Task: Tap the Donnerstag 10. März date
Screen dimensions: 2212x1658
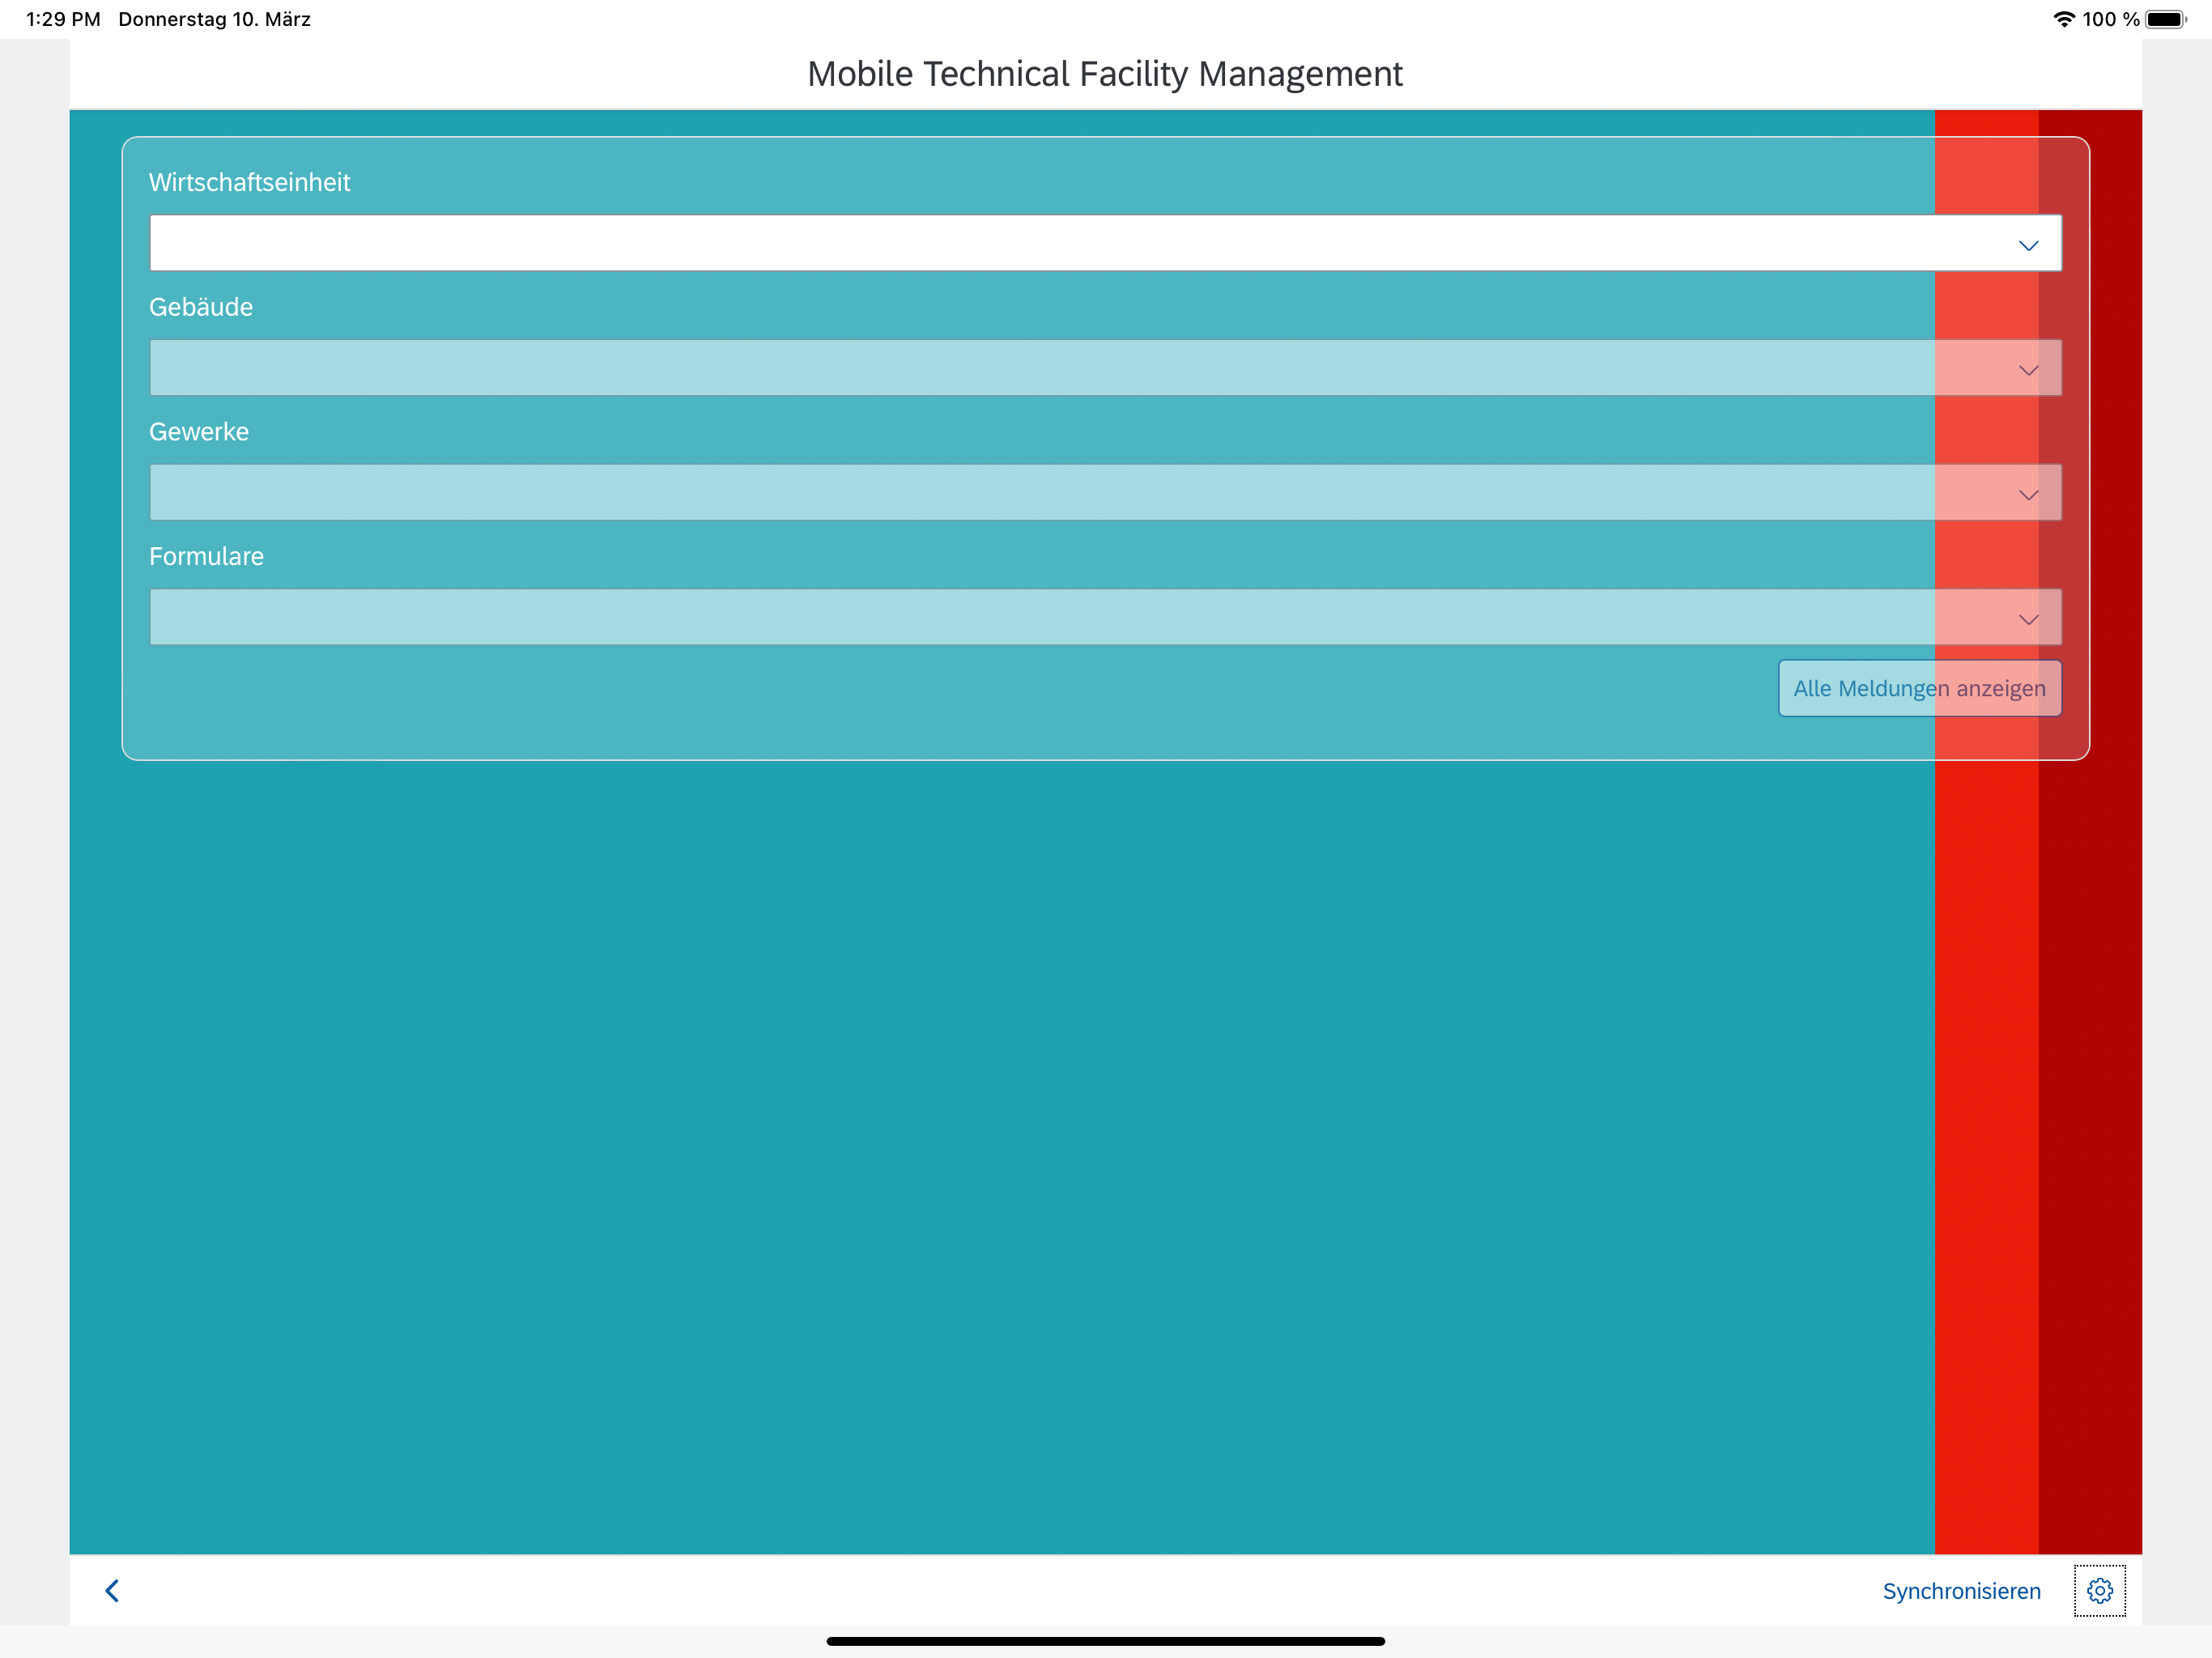Action: click(214, 19)
